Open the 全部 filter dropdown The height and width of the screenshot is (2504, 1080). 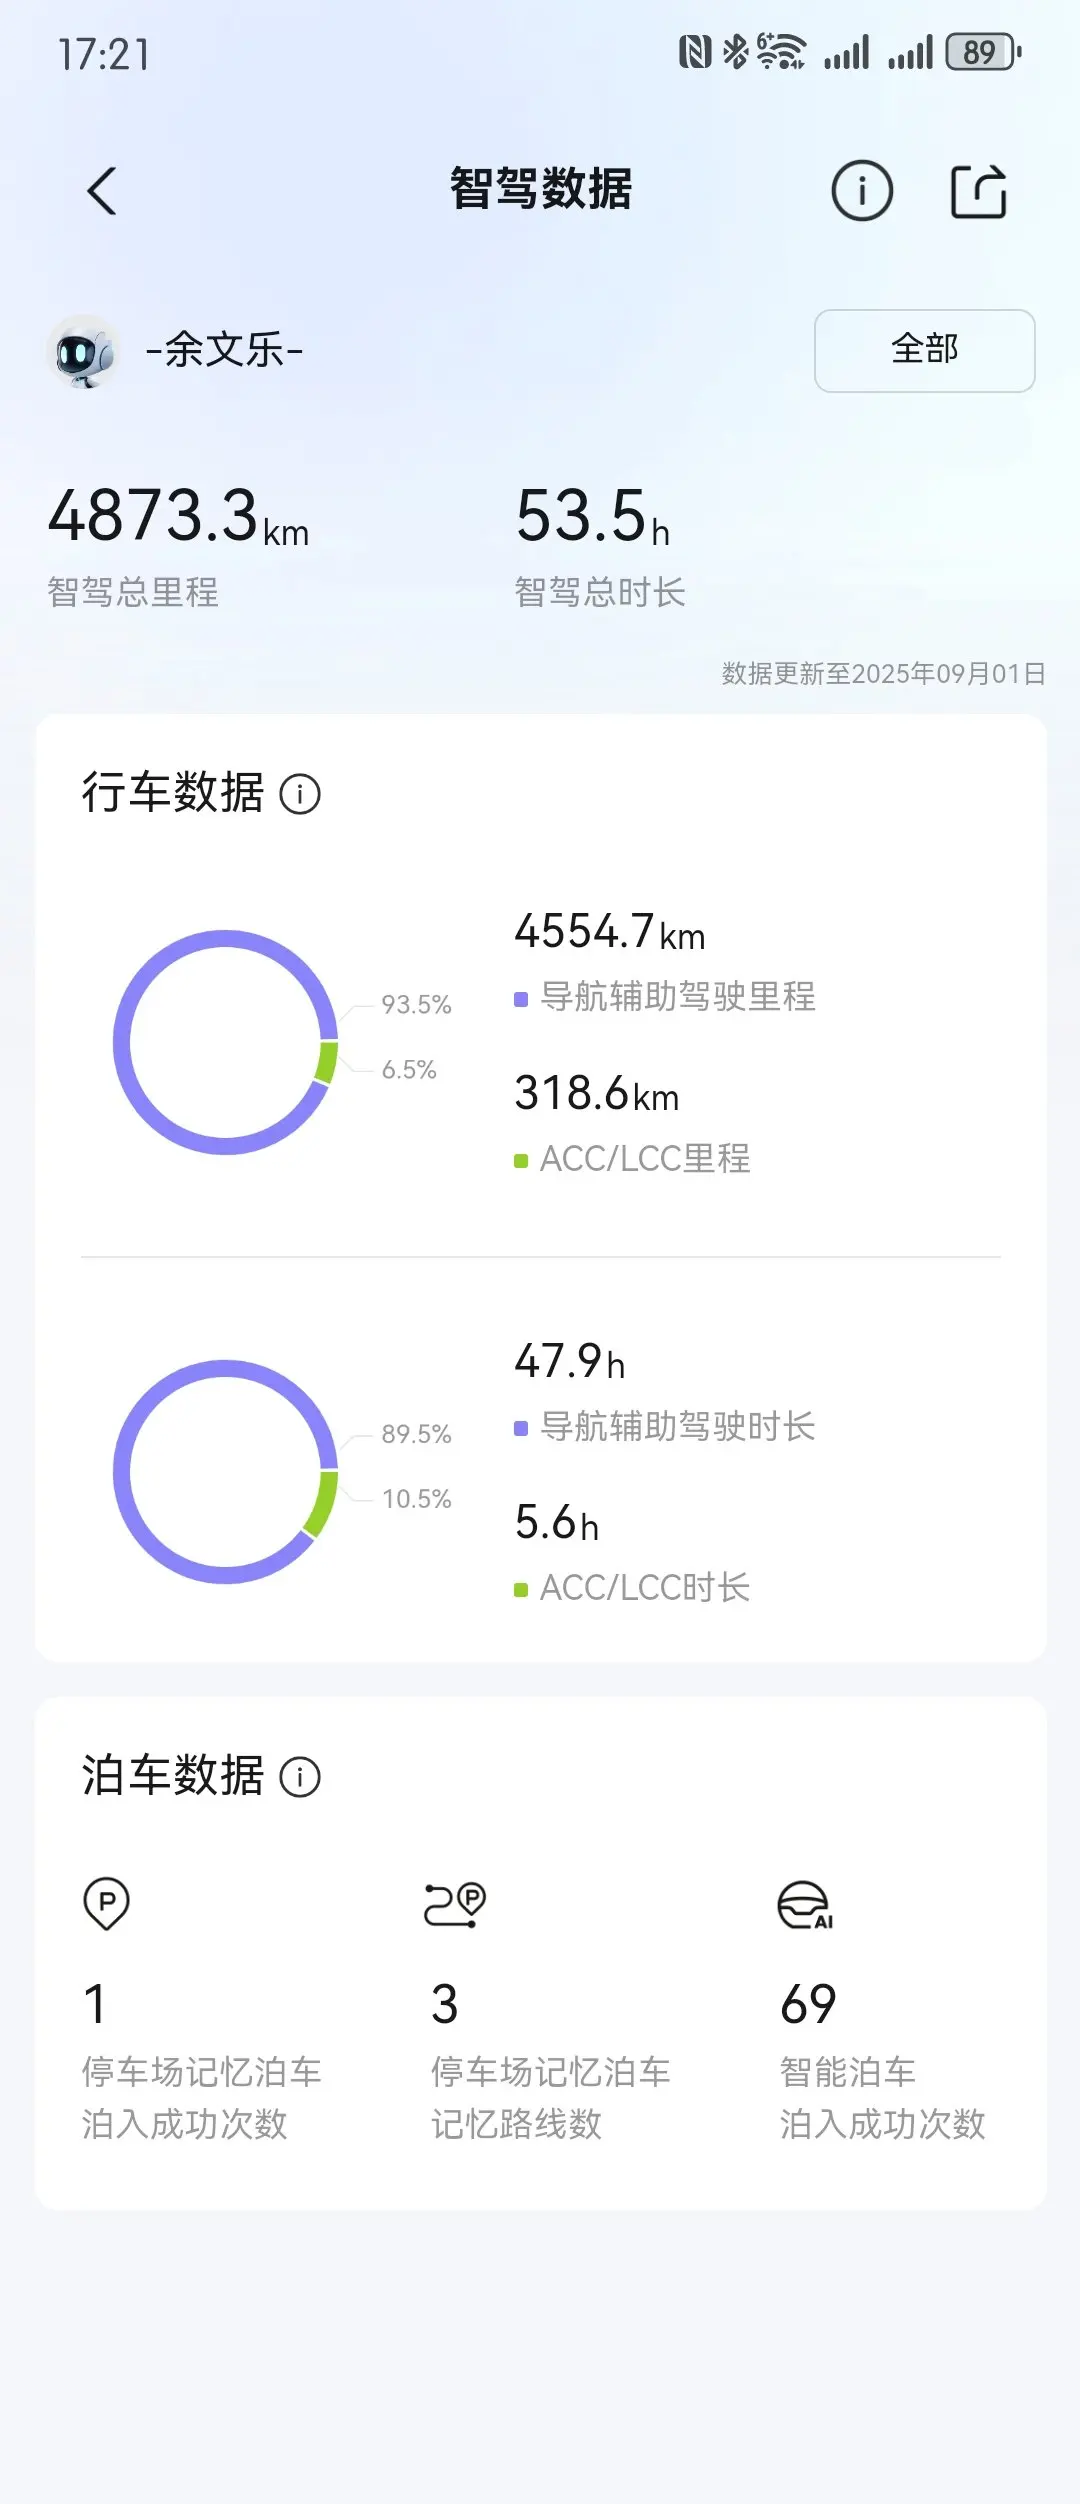point(925,350)
